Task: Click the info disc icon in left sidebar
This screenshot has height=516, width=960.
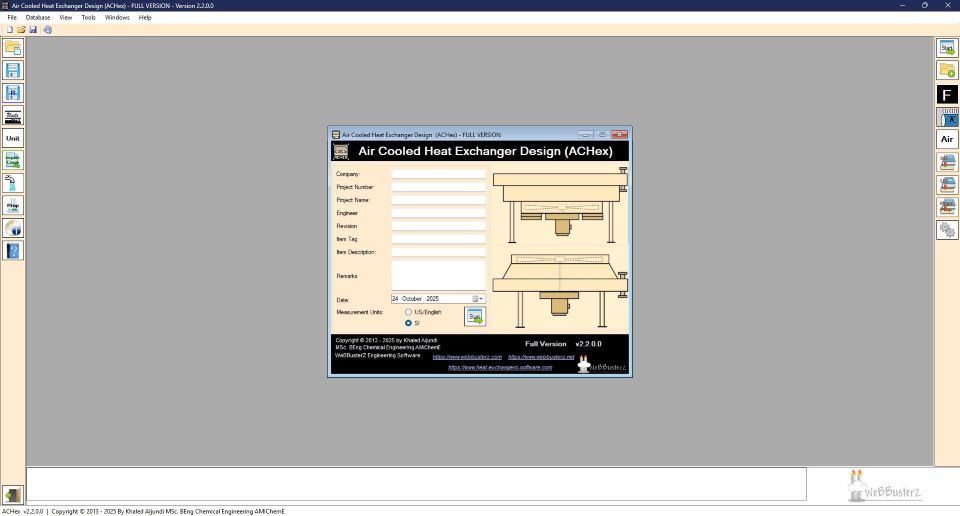Action: click(x=13, y=228)
